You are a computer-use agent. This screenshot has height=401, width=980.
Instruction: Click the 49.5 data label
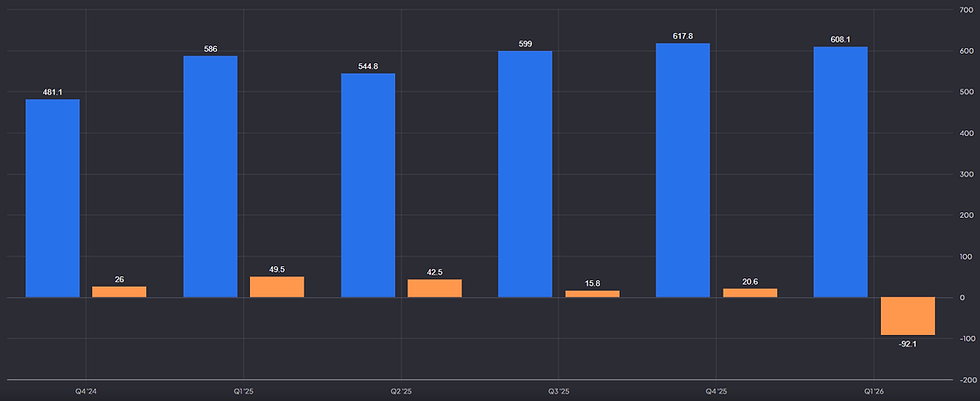[277, 269]
